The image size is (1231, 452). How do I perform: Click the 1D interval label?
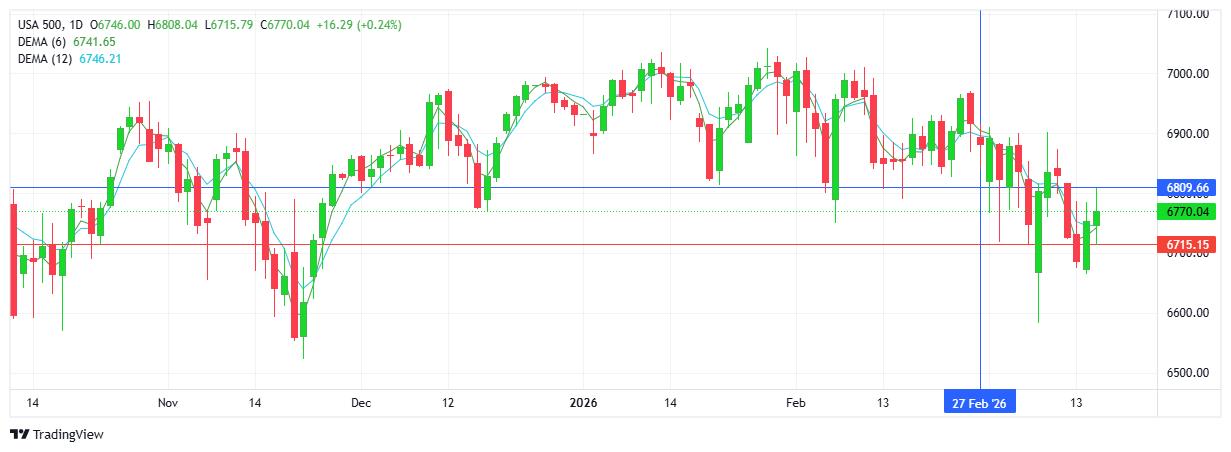coord(75,24)
